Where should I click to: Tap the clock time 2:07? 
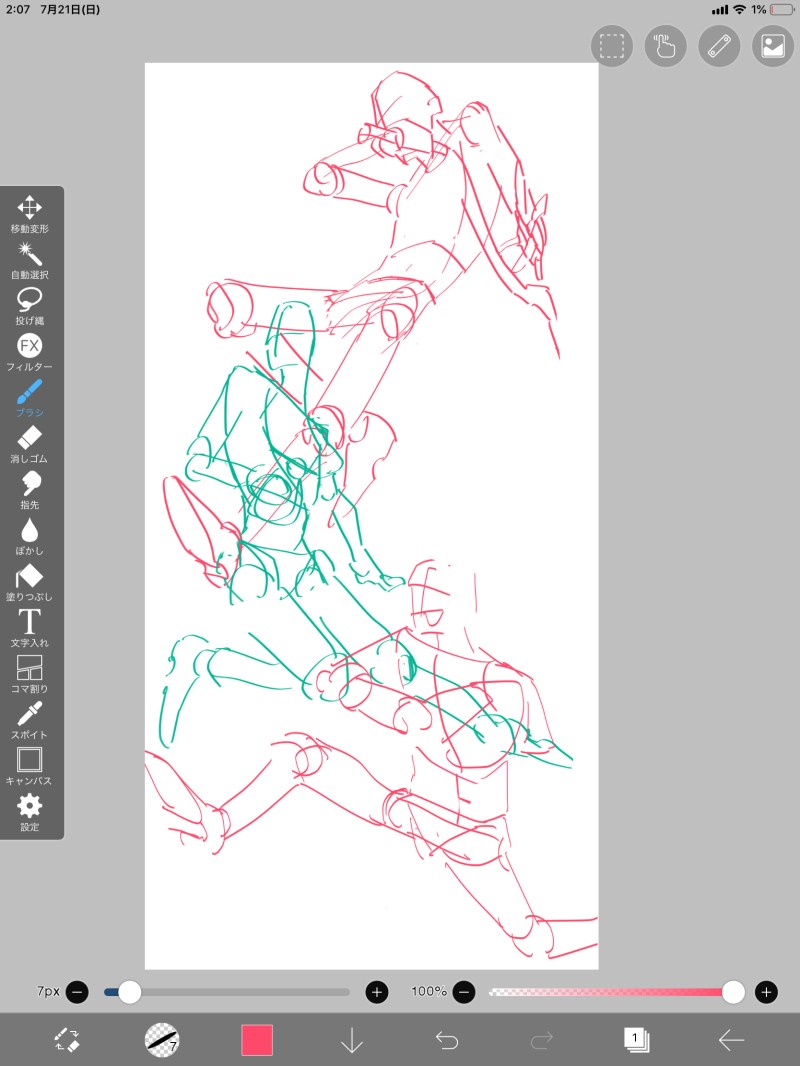pyautogui.click(x=18, y=10)
